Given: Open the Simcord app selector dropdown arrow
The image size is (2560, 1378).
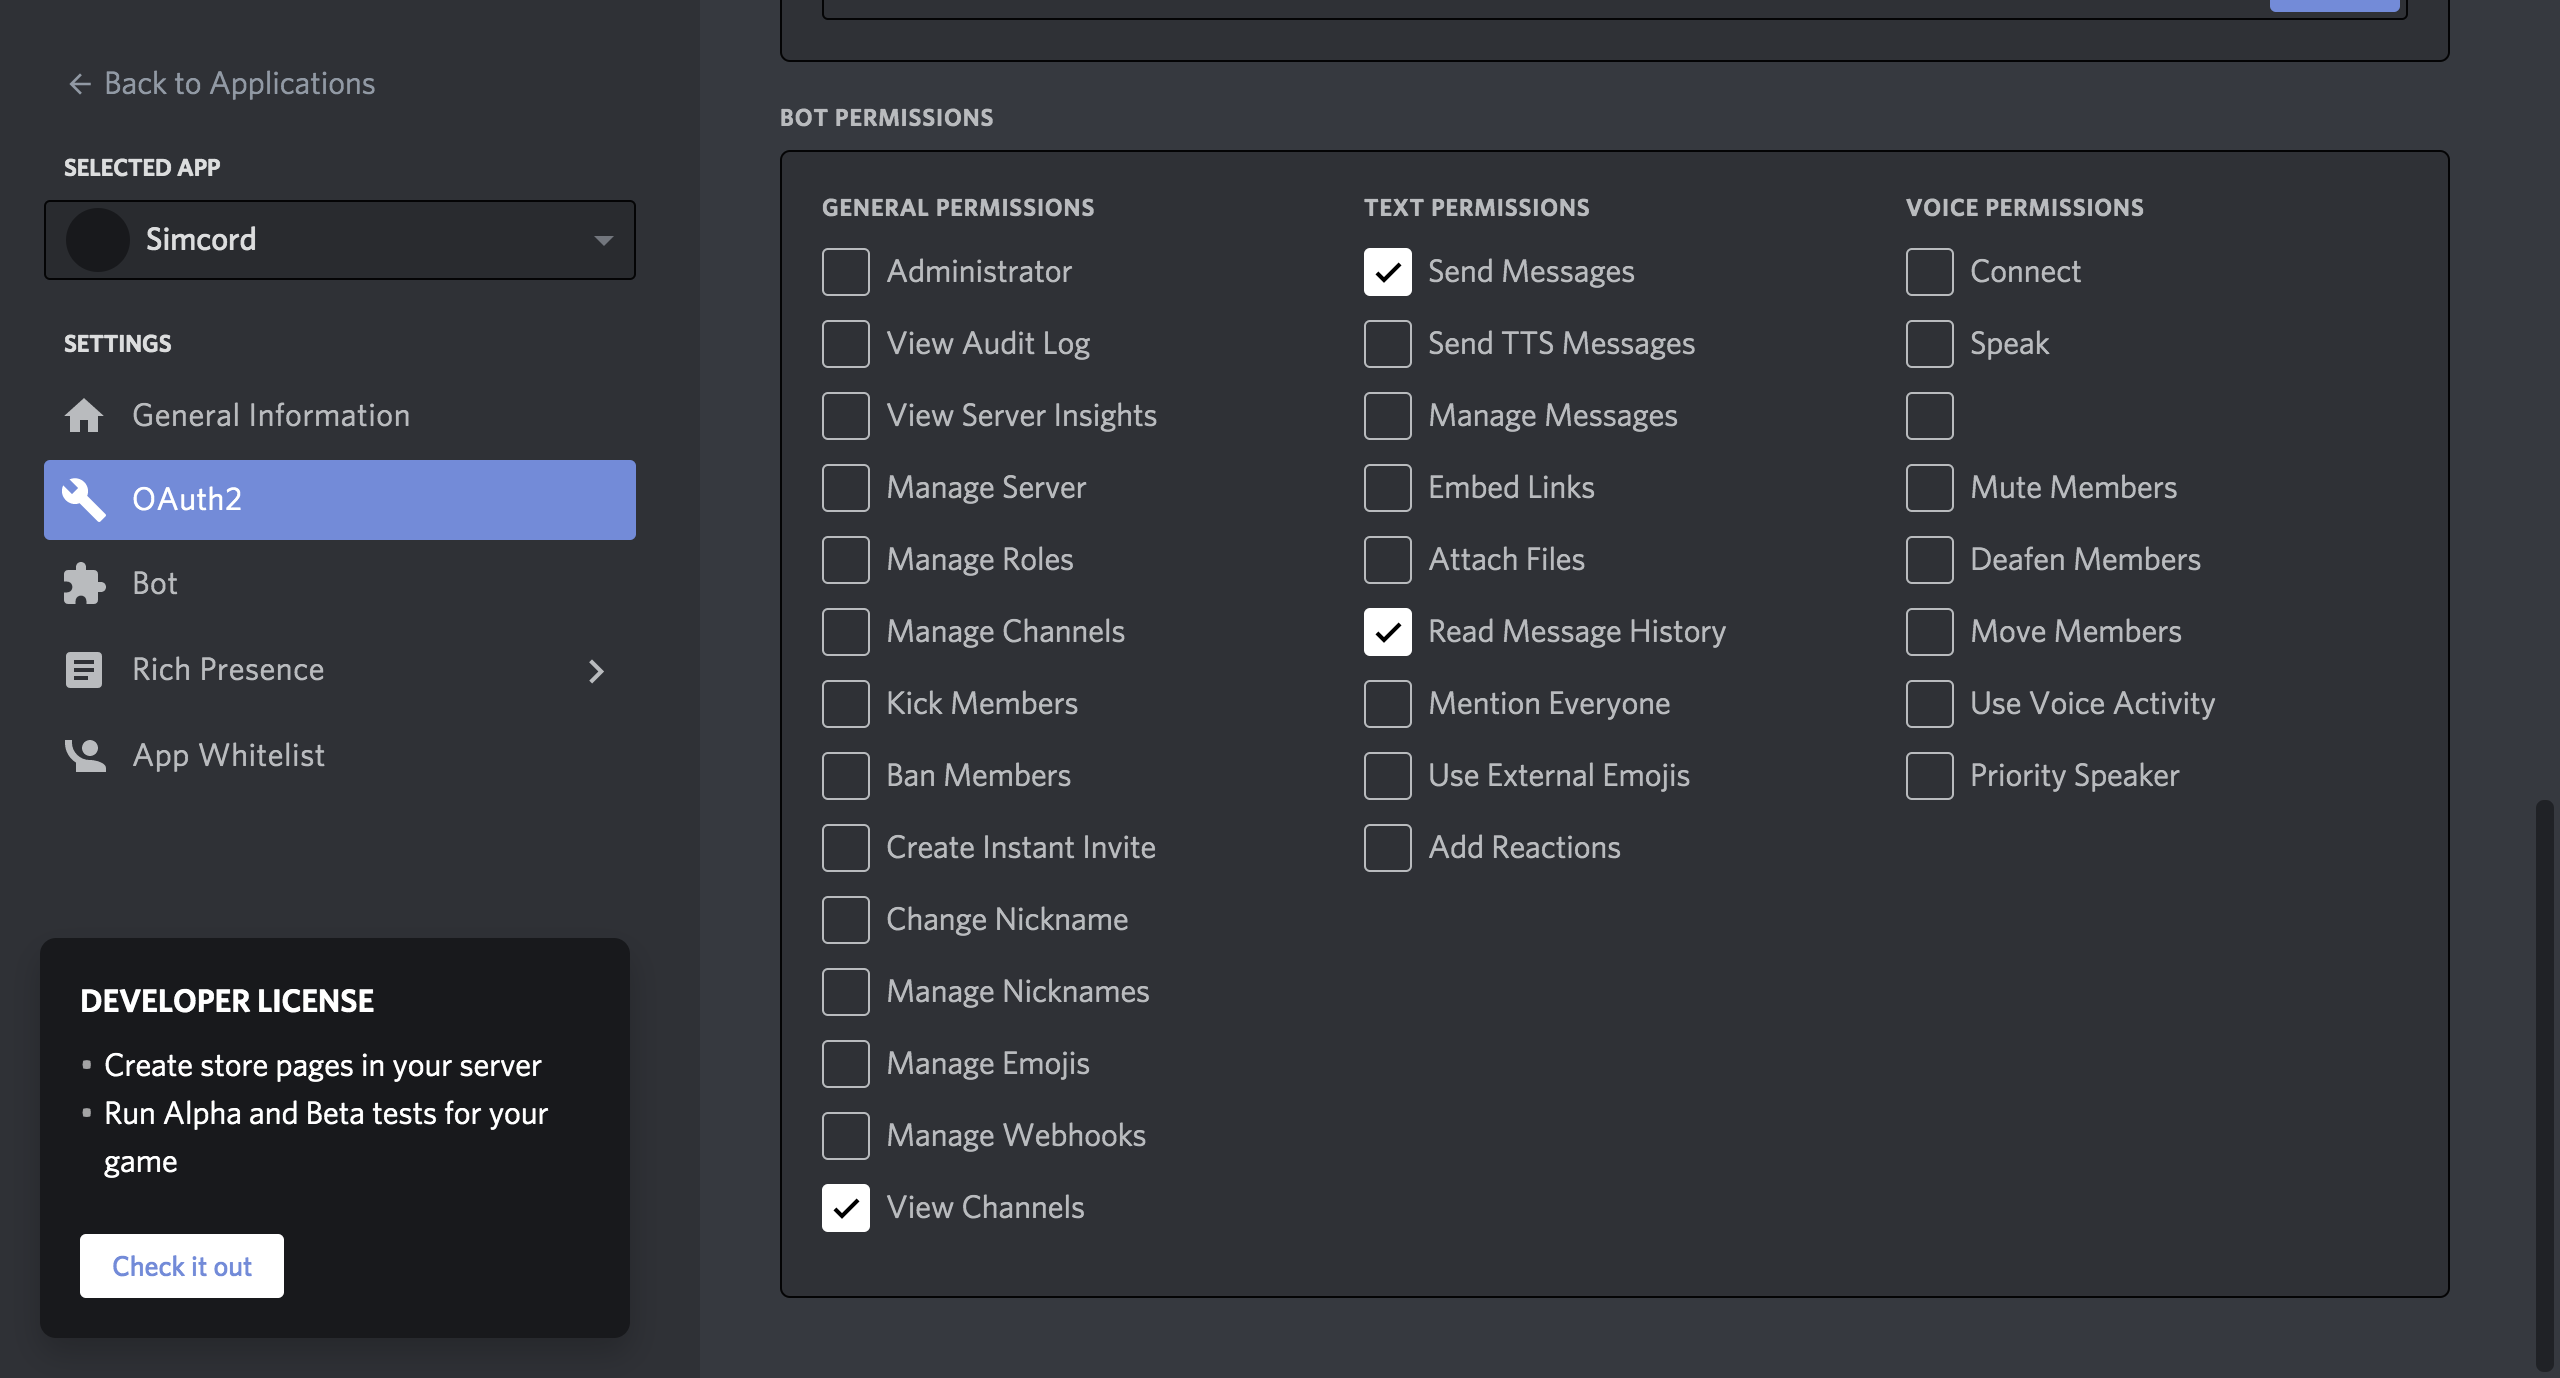Looking at the screenshot, I should [x=603, y=240].
